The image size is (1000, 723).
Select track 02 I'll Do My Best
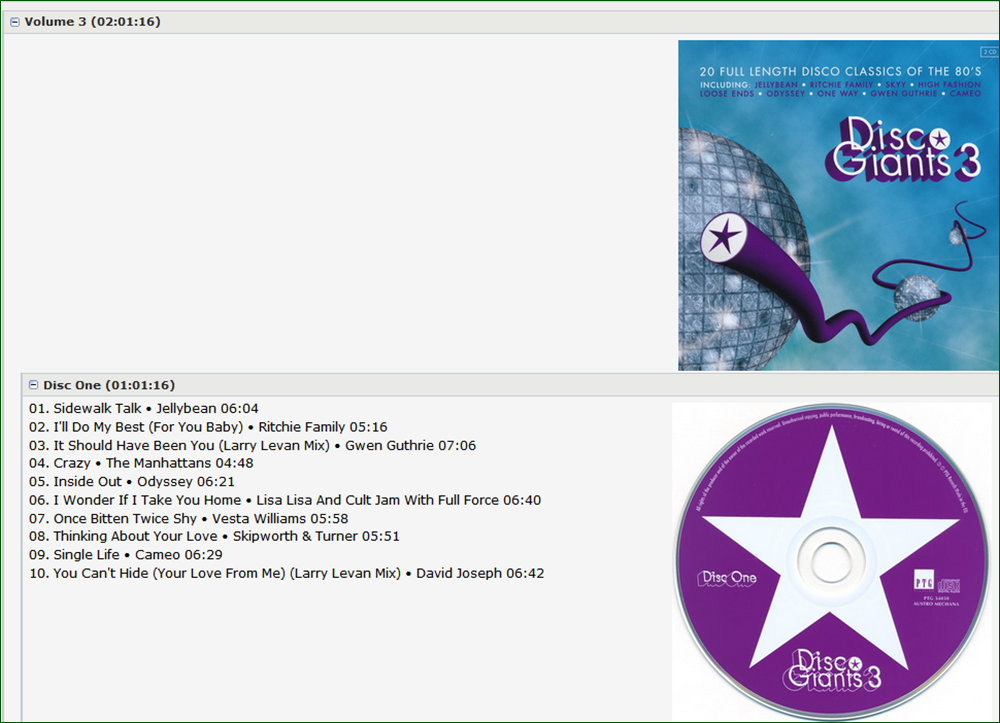(x=208, y=427)
